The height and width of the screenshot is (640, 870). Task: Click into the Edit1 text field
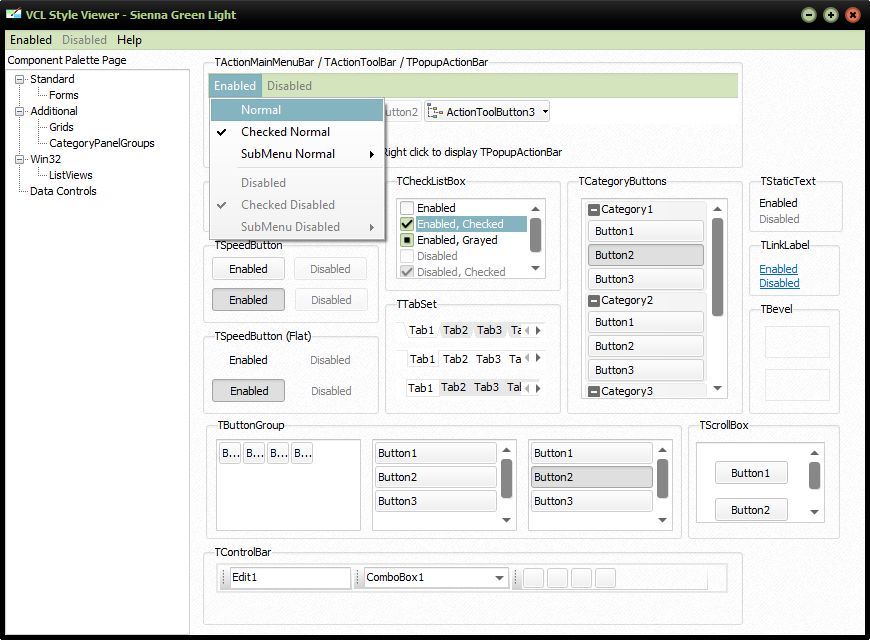click(291, 578)
